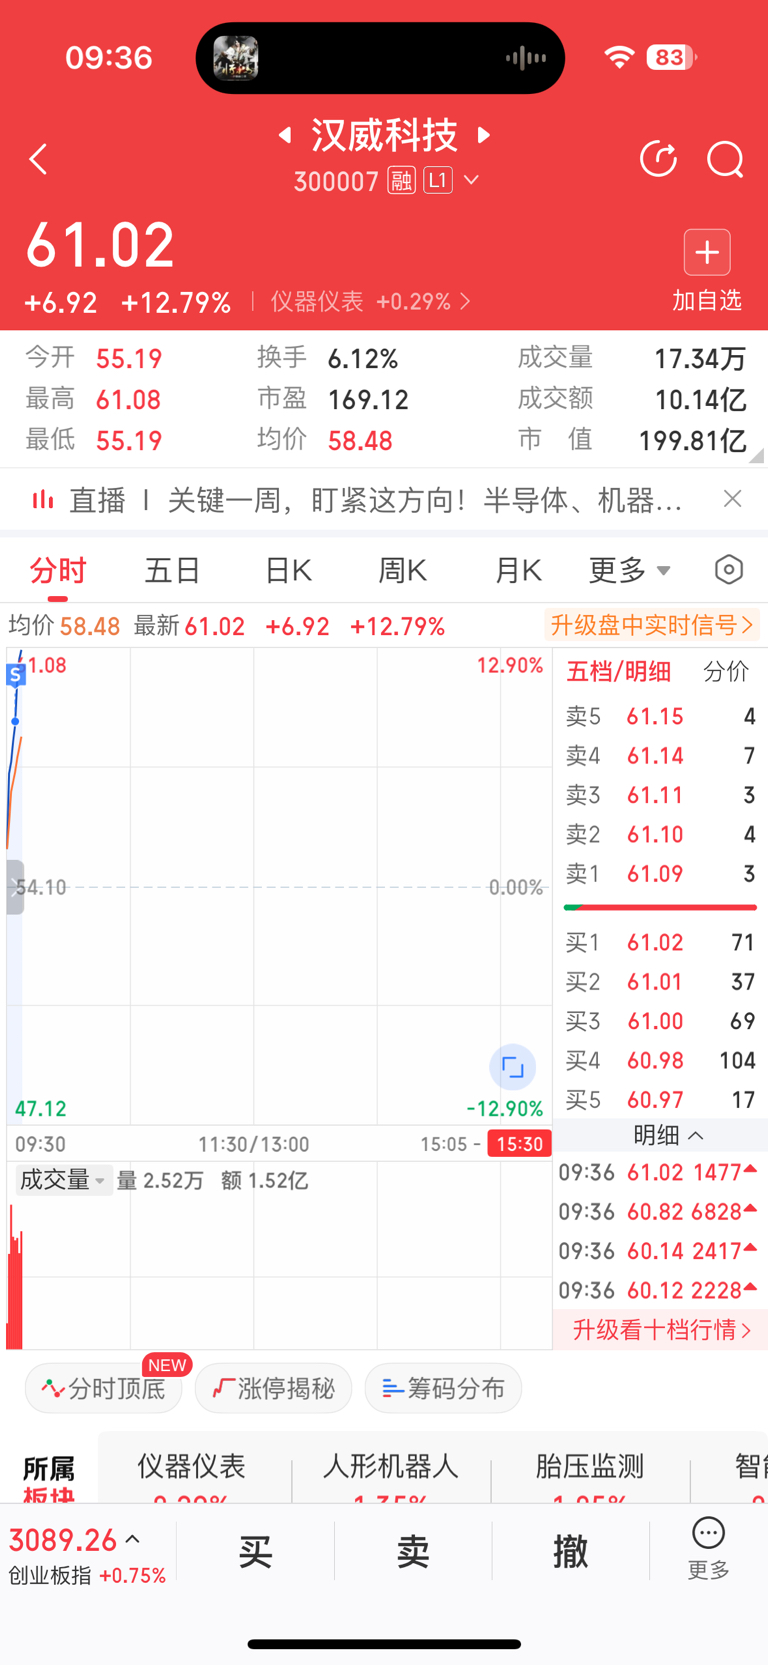Expand the quote details corner triangle
Image resolution: width=769 pixels, height=1665 pixels.
(757, 456)
